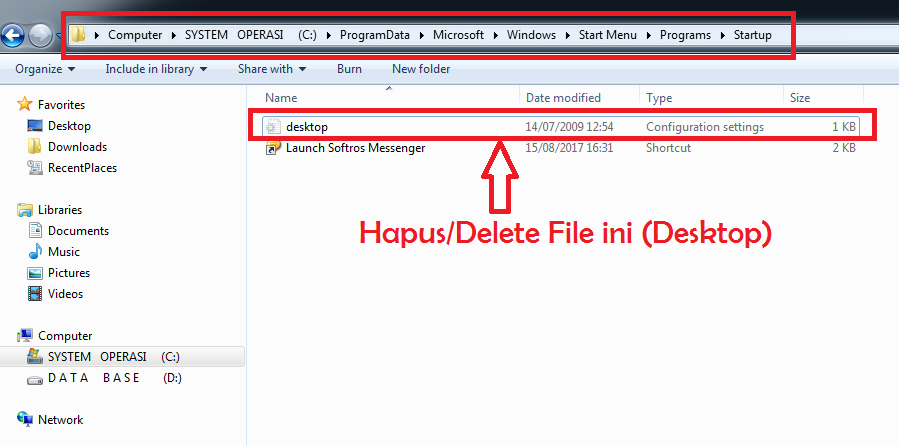Click the New folder button

point(421,69)
